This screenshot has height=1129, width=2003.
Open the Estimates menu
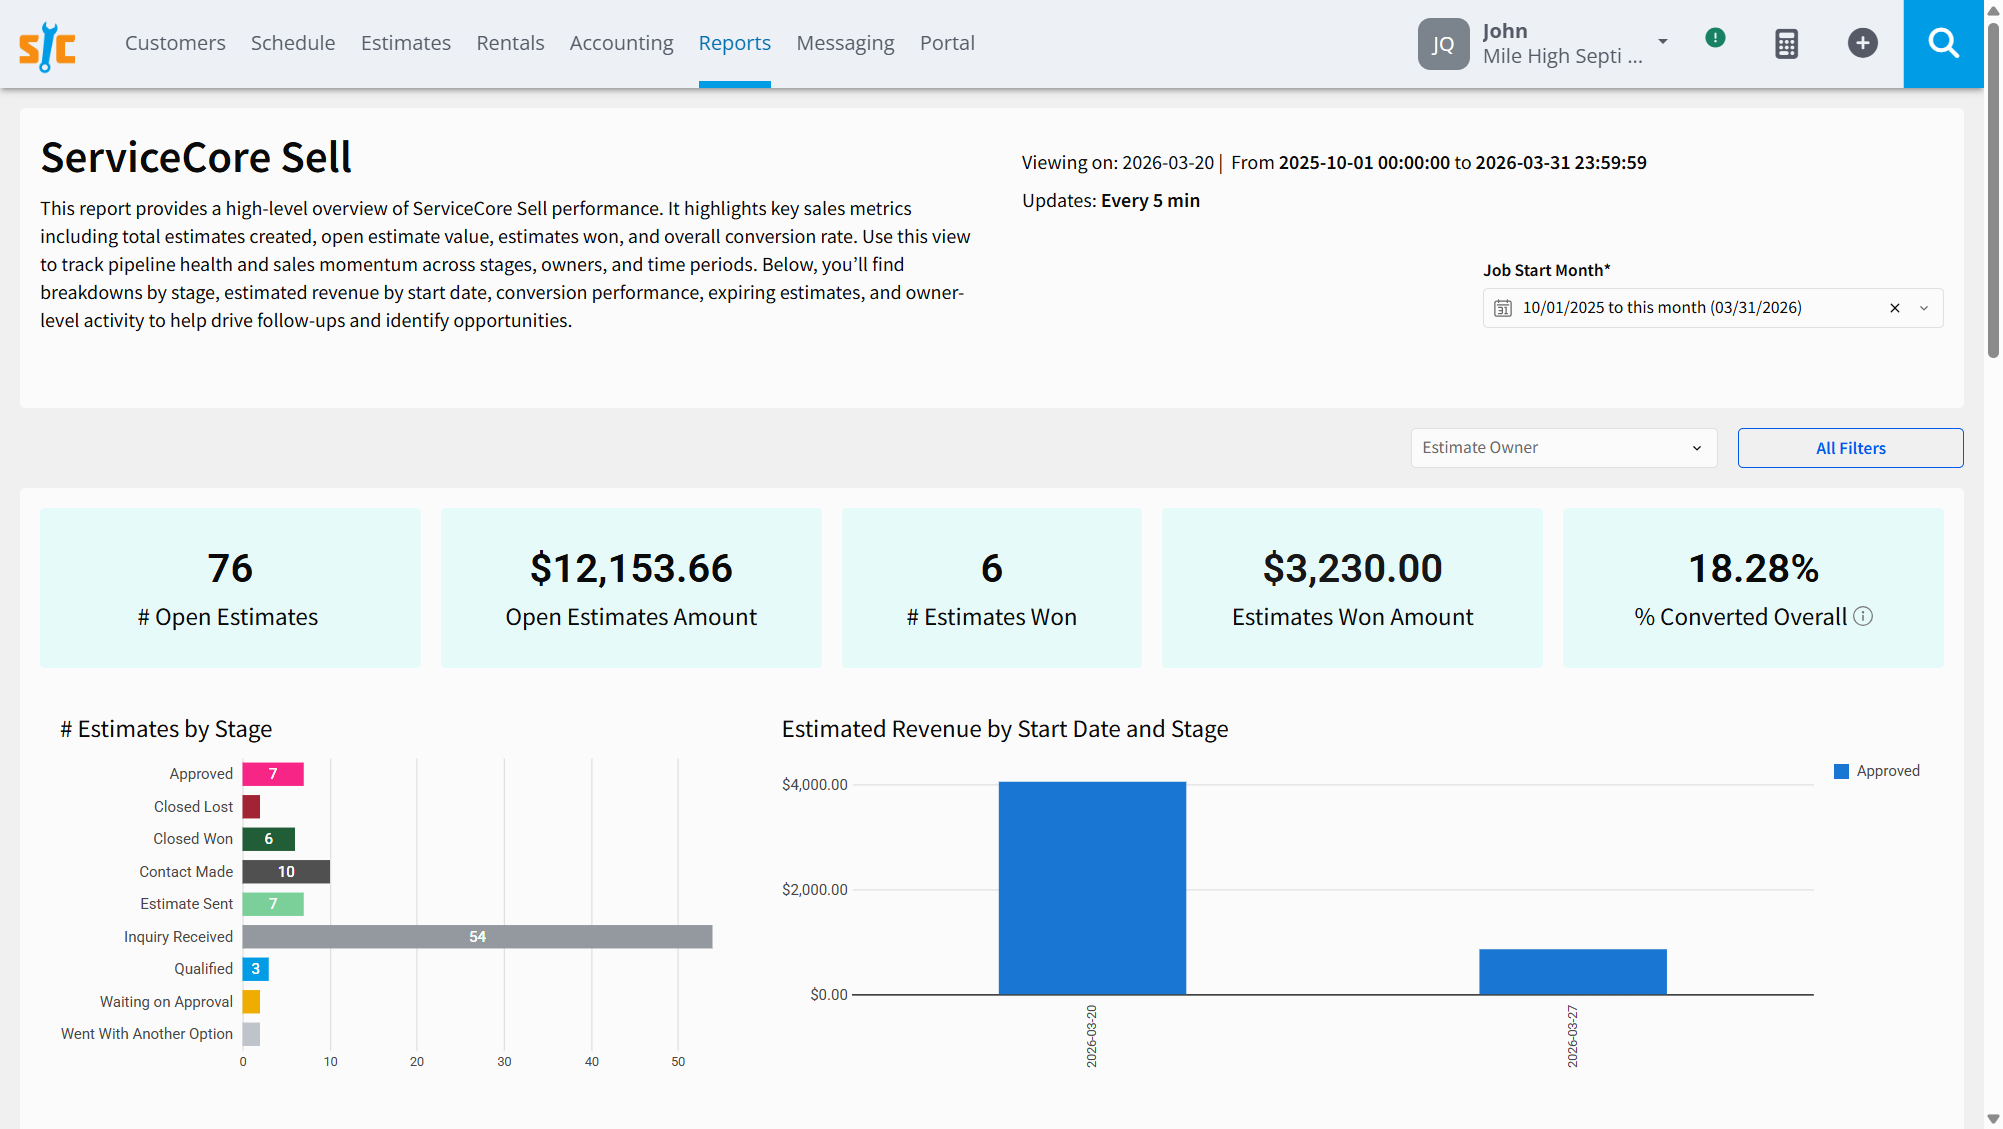[x=406, y=43]
